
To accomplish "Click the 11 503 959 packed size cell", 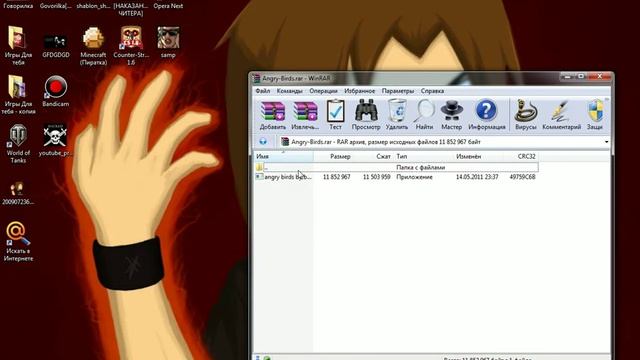I will [376, 177].
